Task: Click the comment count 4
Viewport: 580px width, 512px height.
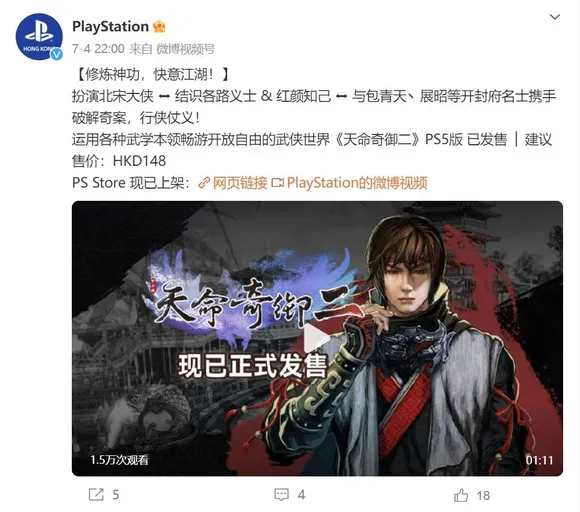Action: coord(301,495)
